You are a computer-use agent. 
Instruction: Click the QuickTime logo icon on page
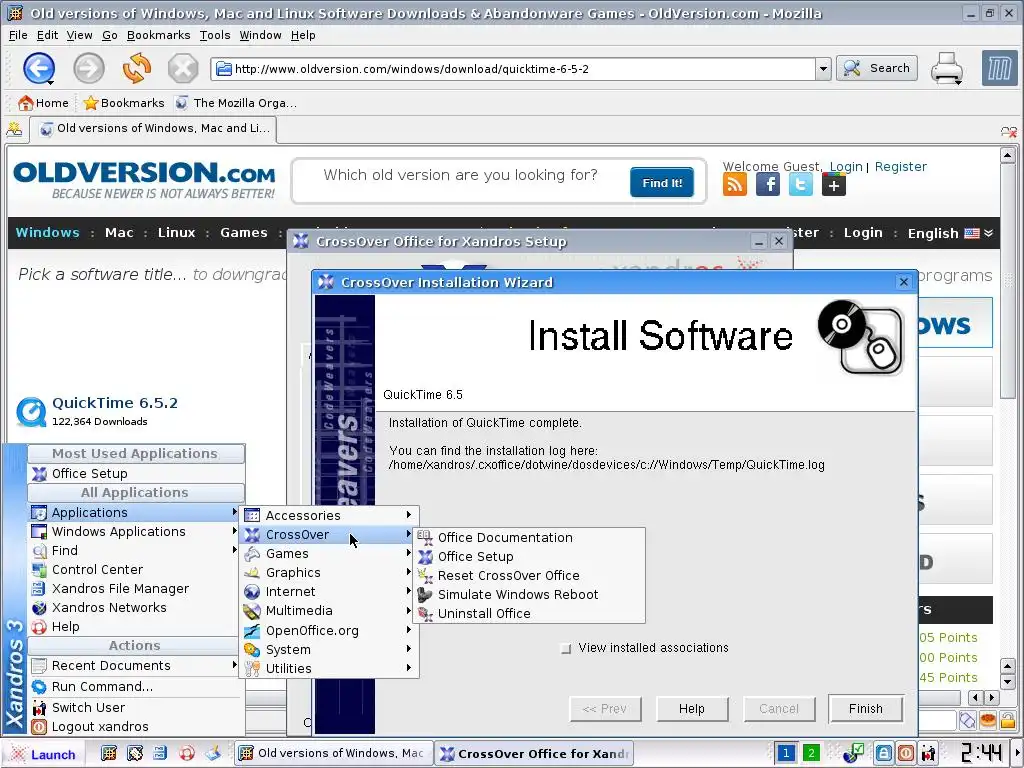[x=31, y=411]
